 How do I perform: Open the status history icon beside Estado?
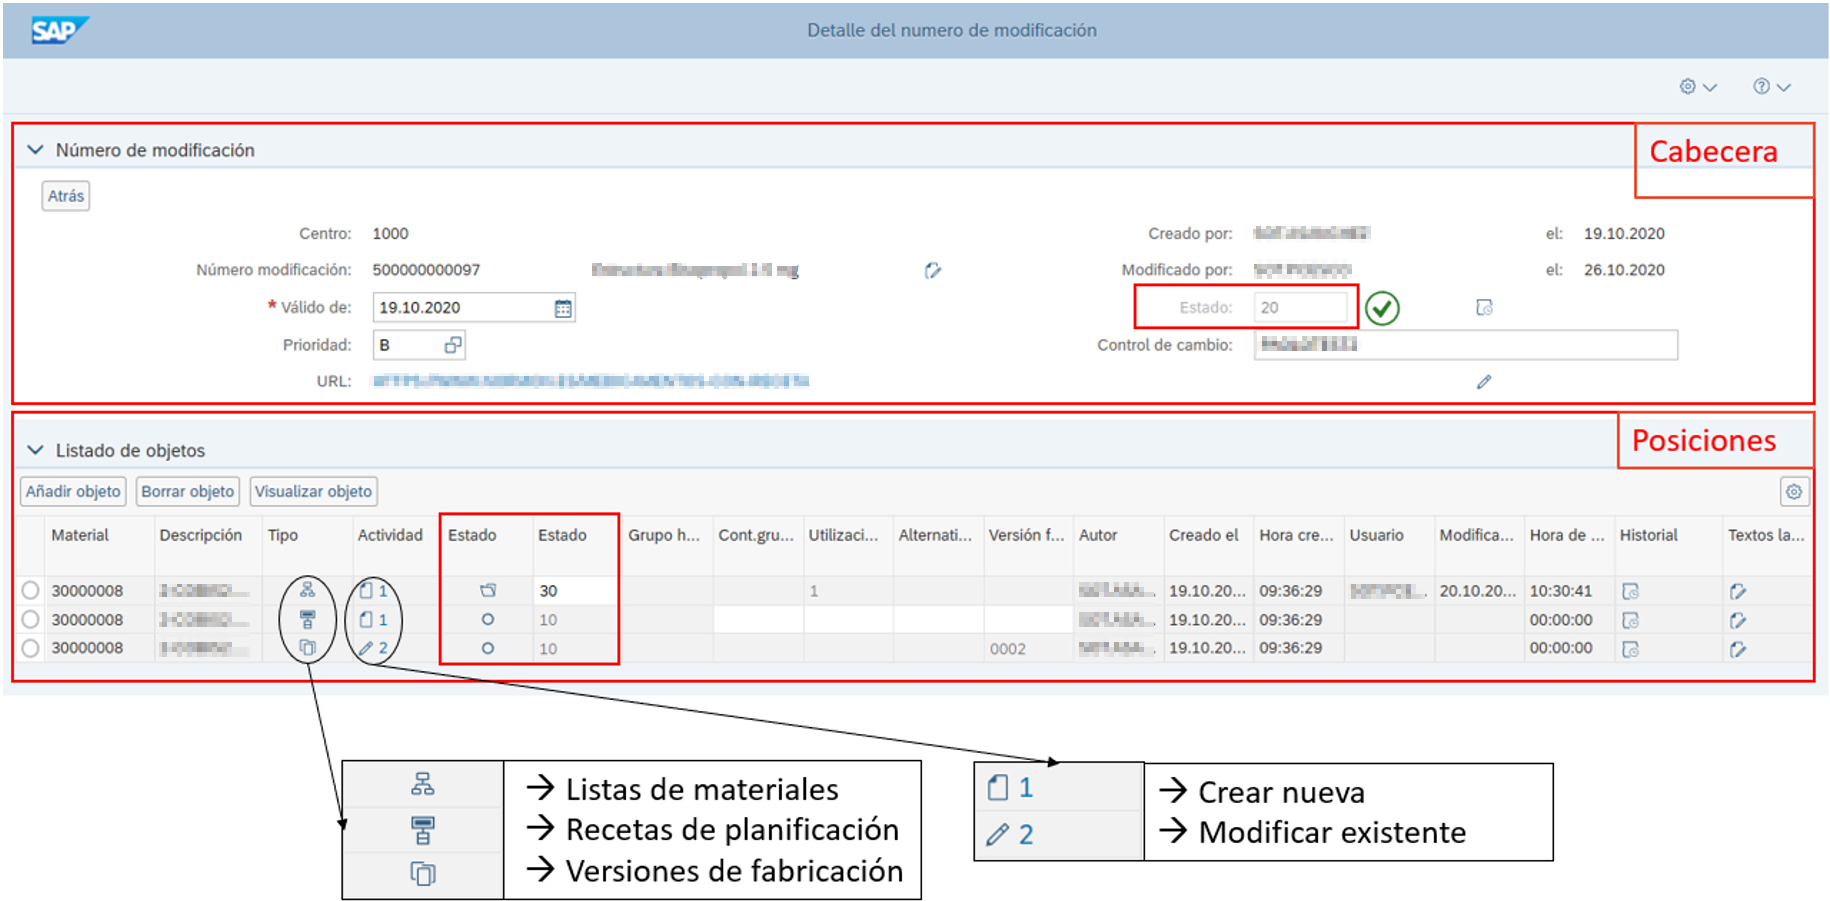pos(1484,308)
